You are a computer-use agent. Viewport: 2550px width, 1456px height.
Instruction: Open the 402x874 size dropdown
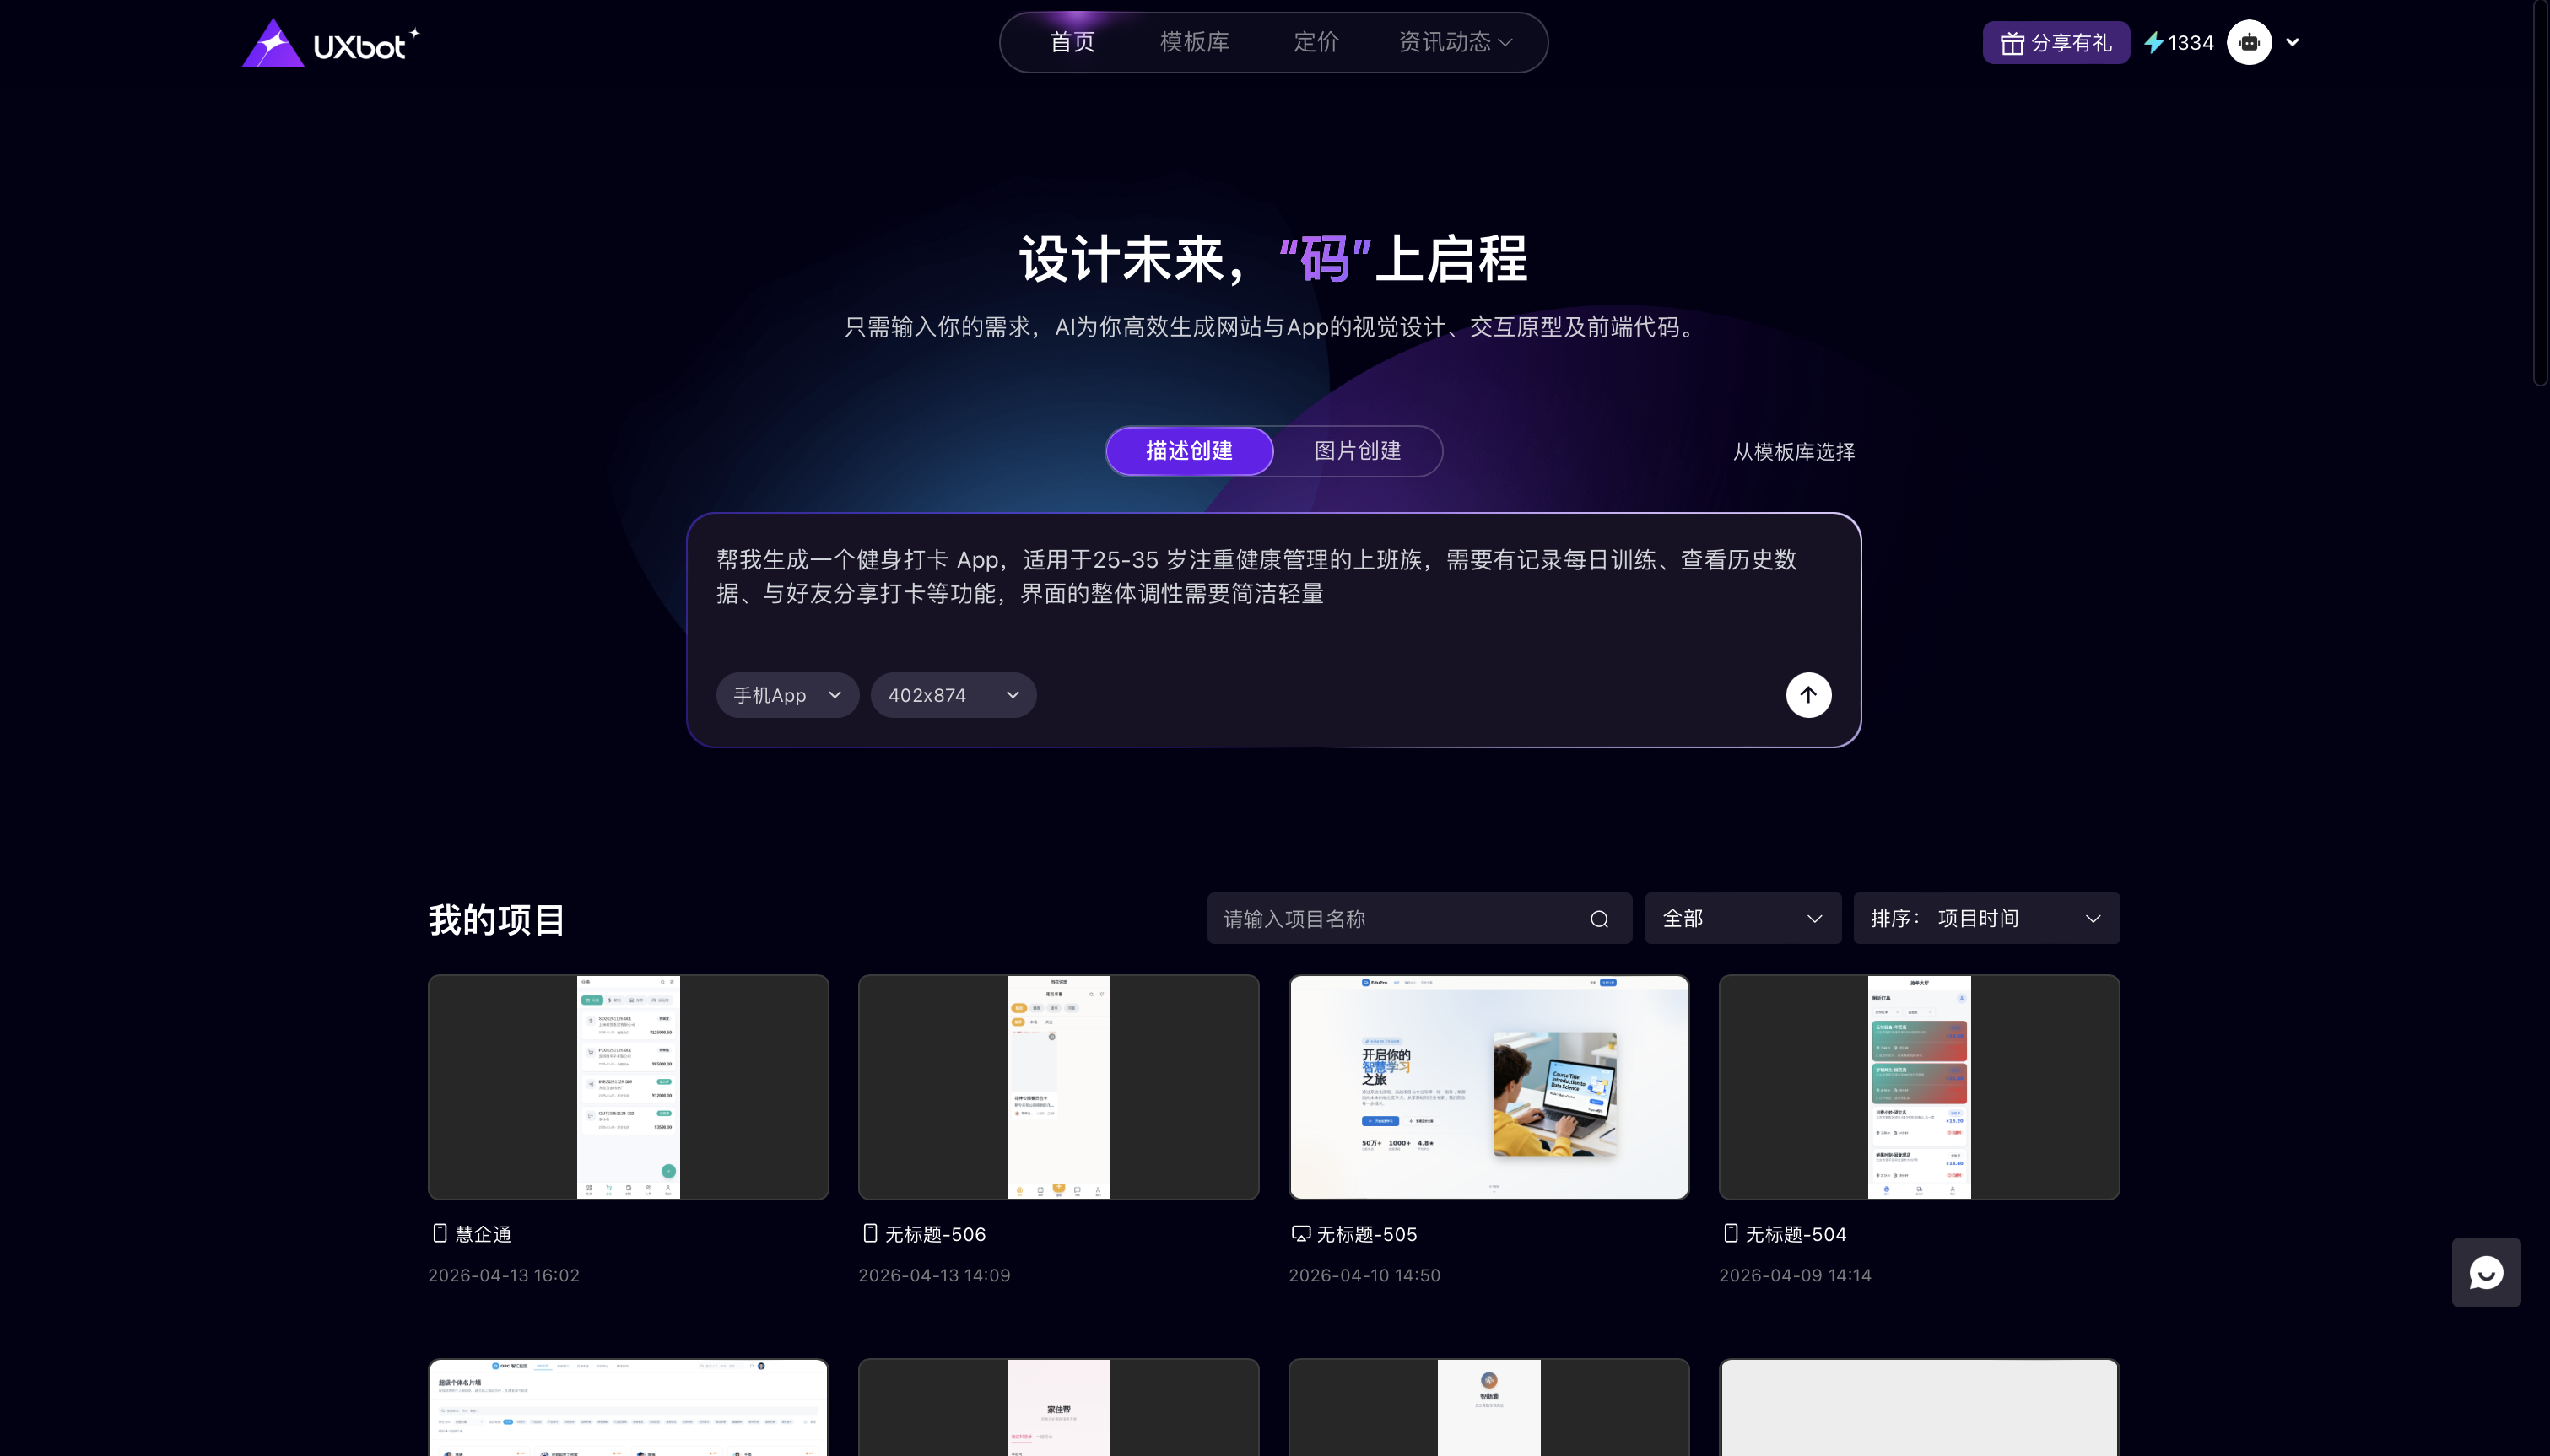pos(952,695)
